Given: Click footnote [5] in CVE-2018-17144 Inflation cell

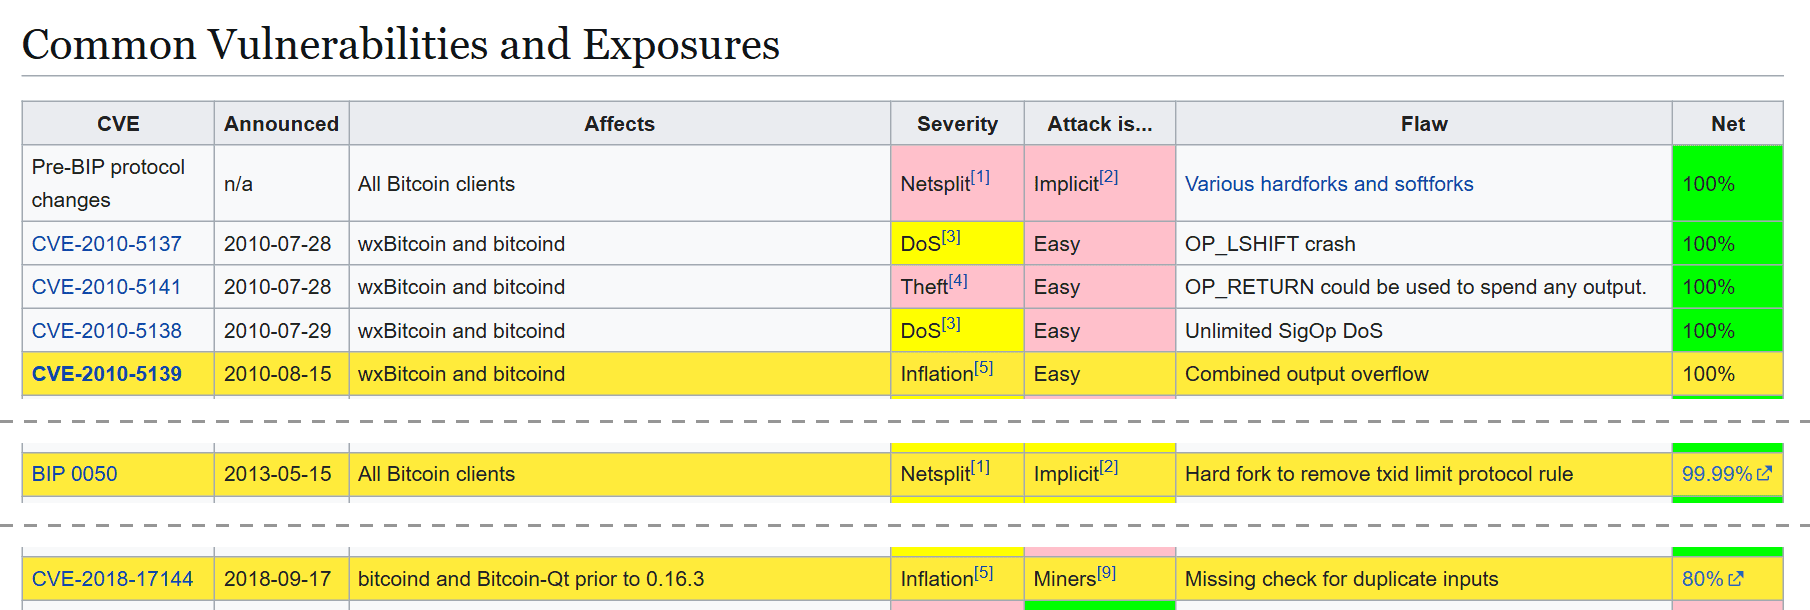Looking at the screenshot, I should point(984,572).
